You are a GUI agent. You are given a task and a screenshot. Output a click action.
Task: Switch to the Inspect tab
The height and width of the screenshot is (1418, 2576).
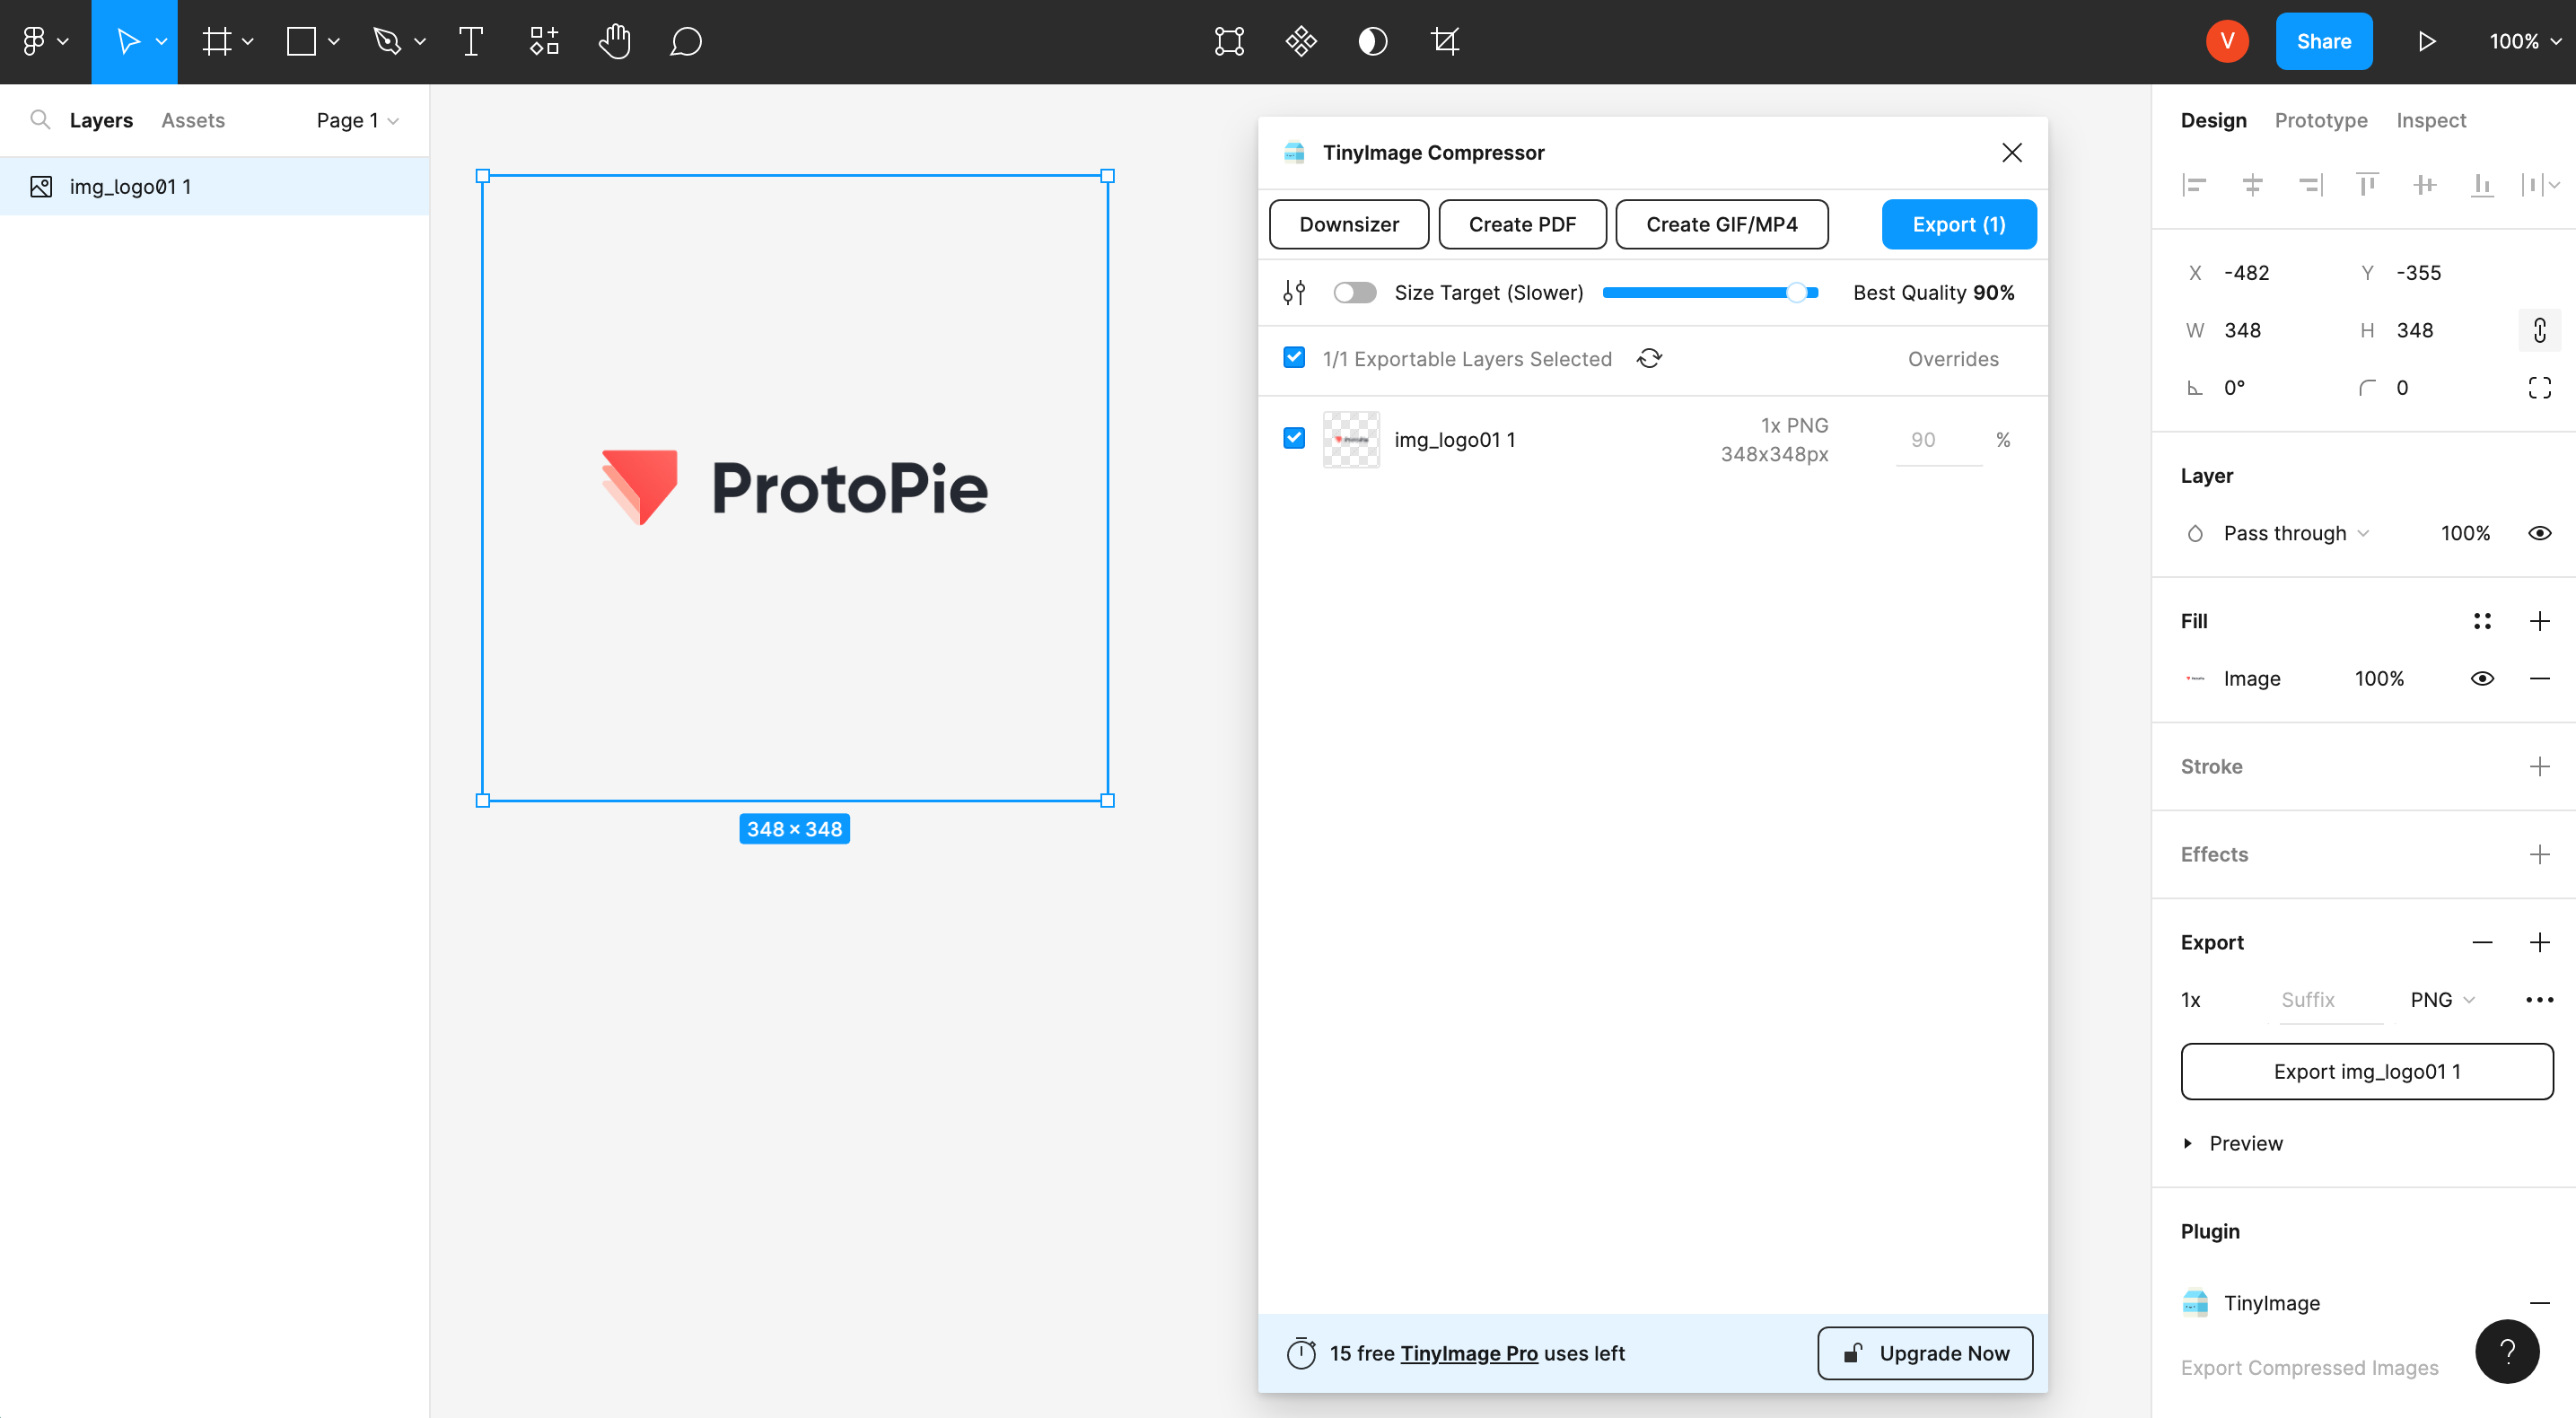[x=2431, y=118]
